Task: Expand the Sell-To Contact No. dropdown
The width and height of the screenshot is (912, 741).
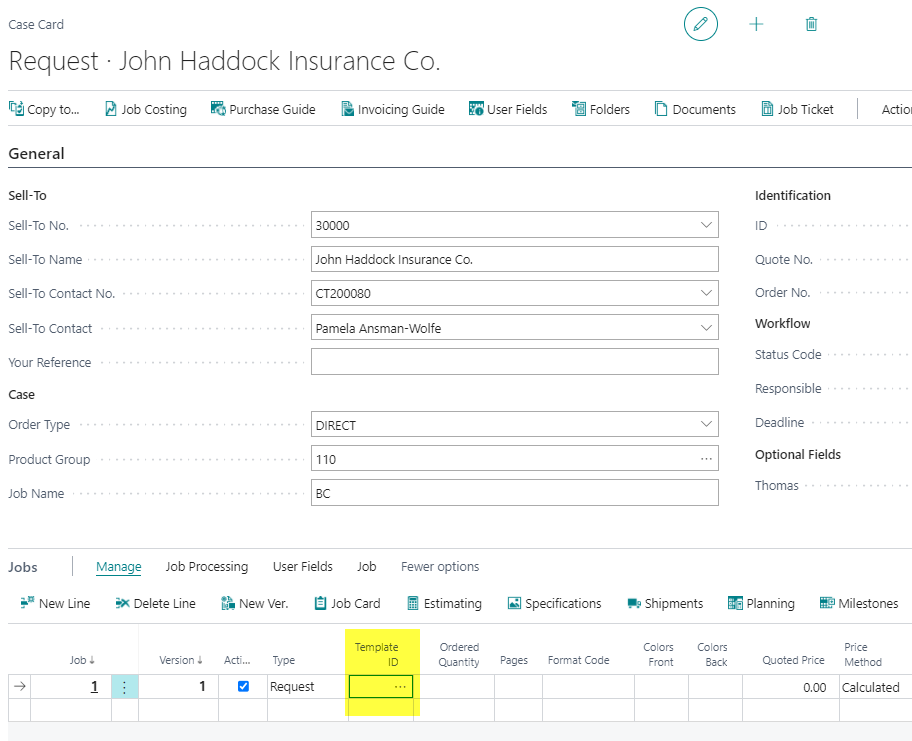Action: 706,293
